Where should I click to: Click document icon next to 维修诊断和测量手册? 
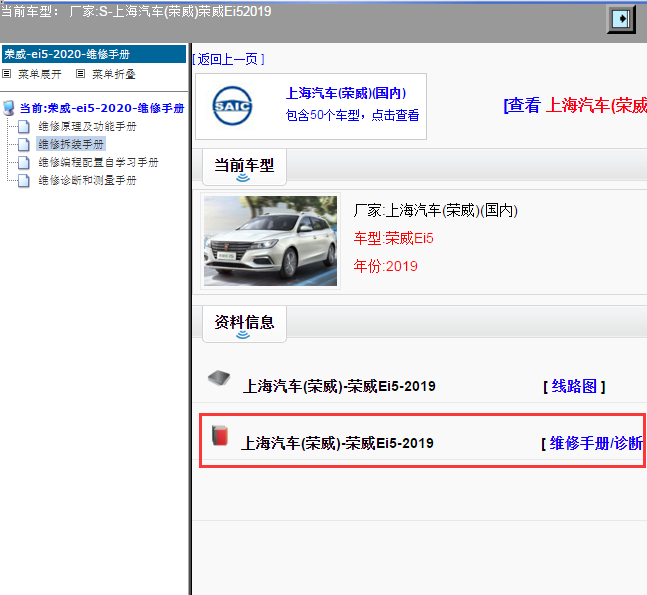point(24,181)
